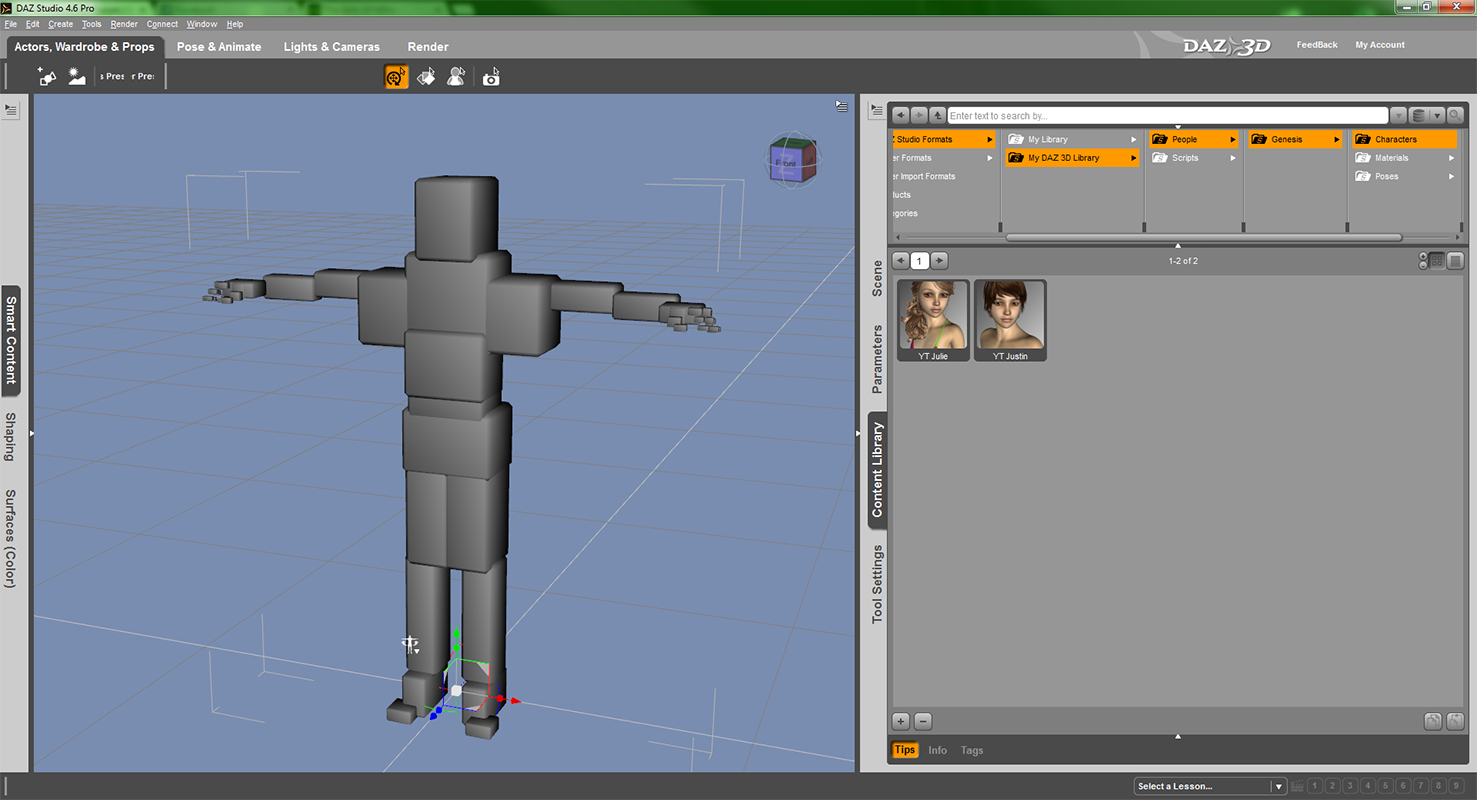The height and width of the screenshot is (800, 1477).
Task: Select the Universal manipulation tool
Action: pyautogui.click(x=396, y=77)
